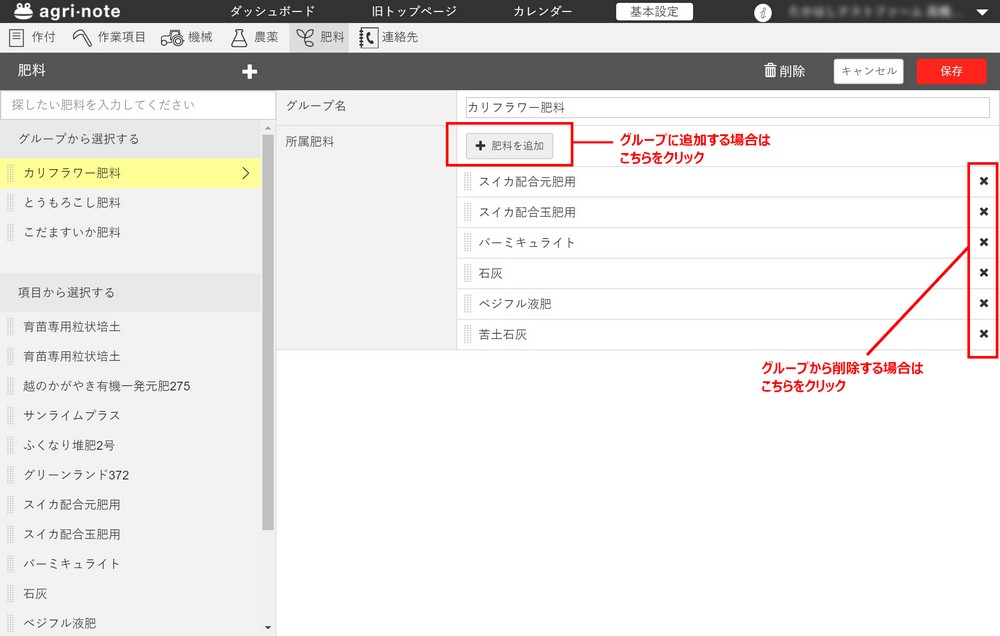Open the カレンダー menu item
This screenshot has height=636, width=1000.
pyautogui.click(x=543, y=12)
